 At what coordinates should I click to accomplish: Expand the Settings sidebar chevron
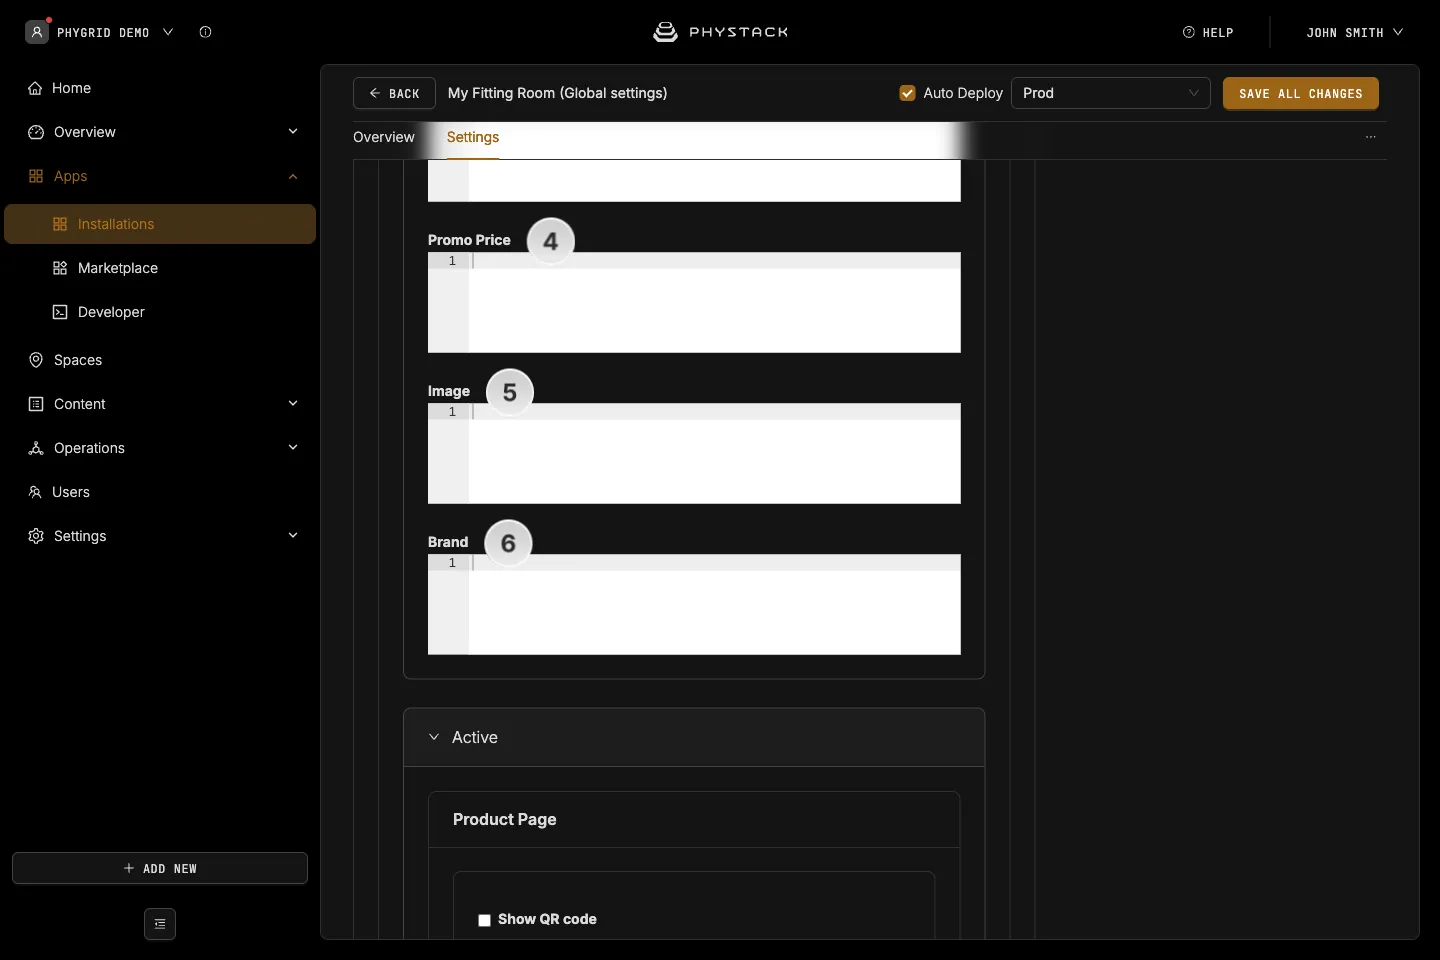point(293,536)
